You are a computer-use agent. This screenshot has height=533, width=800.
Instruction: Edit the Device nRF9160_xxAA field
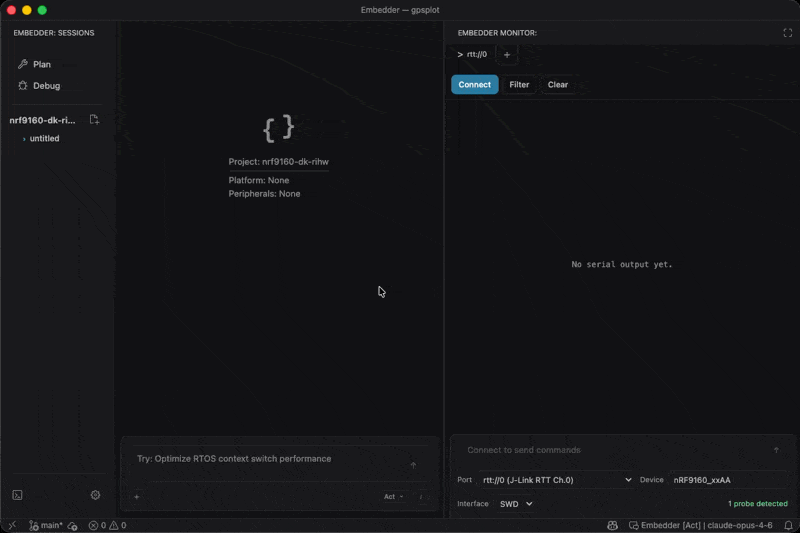point(729,480)
